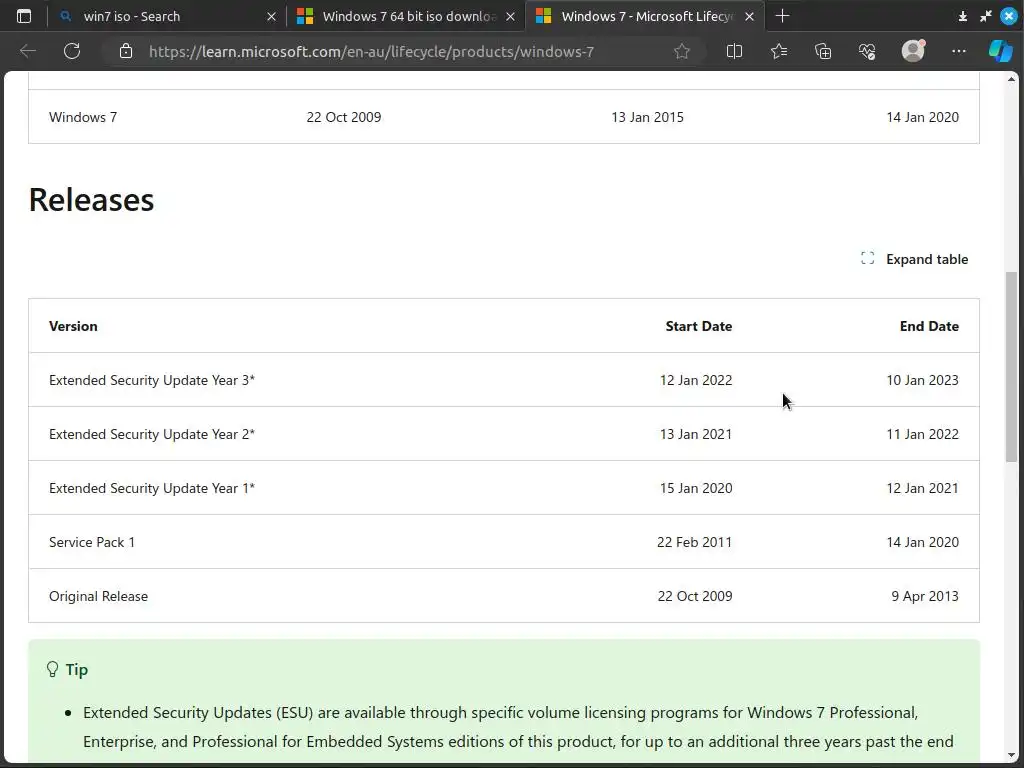Open the Collections icon
The image size is (1024, 768).
(823, 51)
